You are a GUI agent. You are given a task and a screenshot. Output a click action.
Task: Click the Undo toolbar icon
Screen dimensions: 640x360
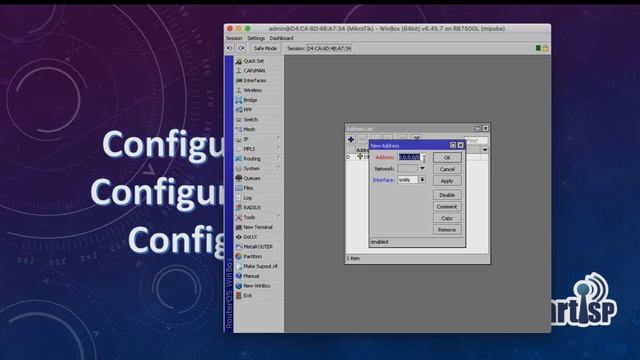click(230, 48)
